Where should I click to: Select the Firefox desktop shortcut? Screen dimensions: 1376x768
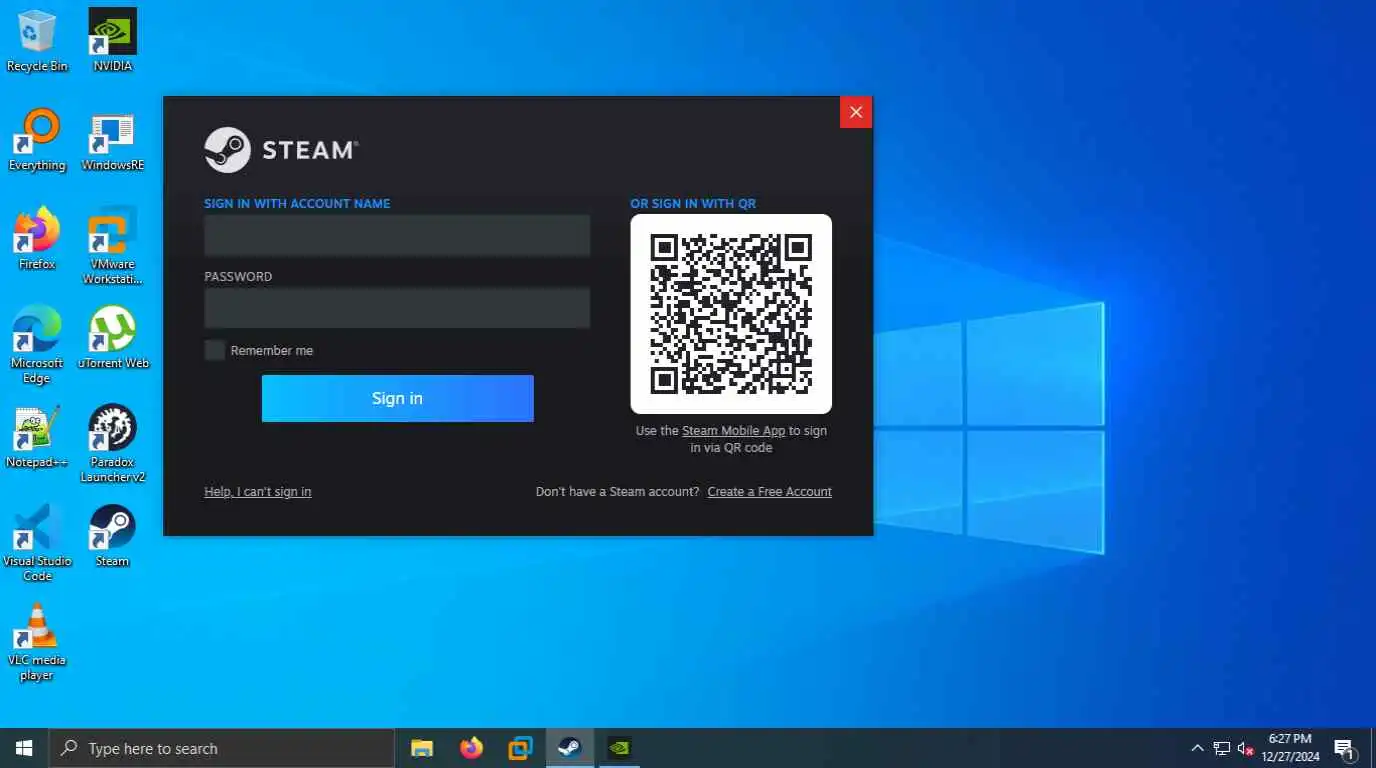[x=37, y=239]
